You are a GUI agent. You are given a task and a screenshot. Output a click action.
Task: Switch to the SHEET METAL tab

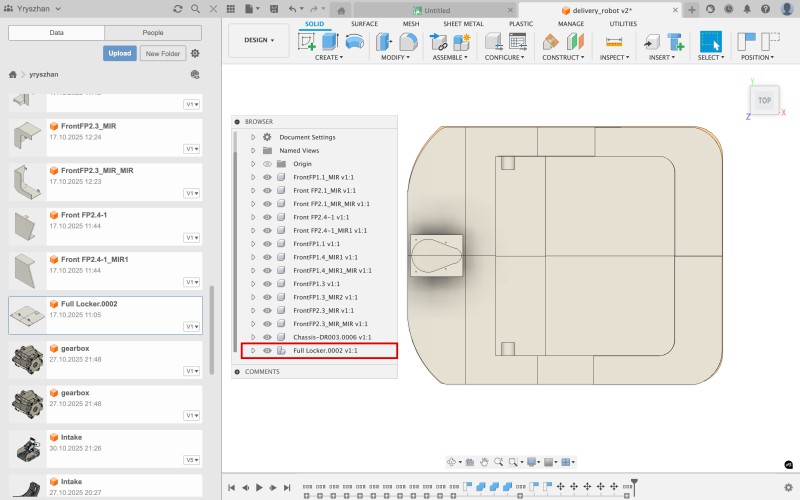[463, 23]
